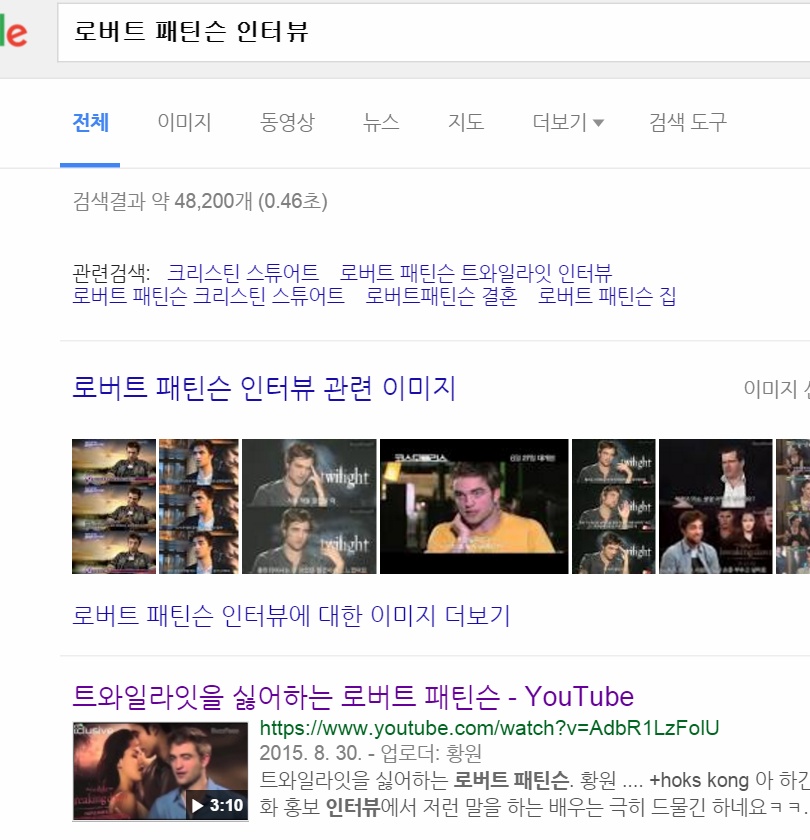
Task: Open second image thumbnail with dark suit
Action: [x=199, y=506]
